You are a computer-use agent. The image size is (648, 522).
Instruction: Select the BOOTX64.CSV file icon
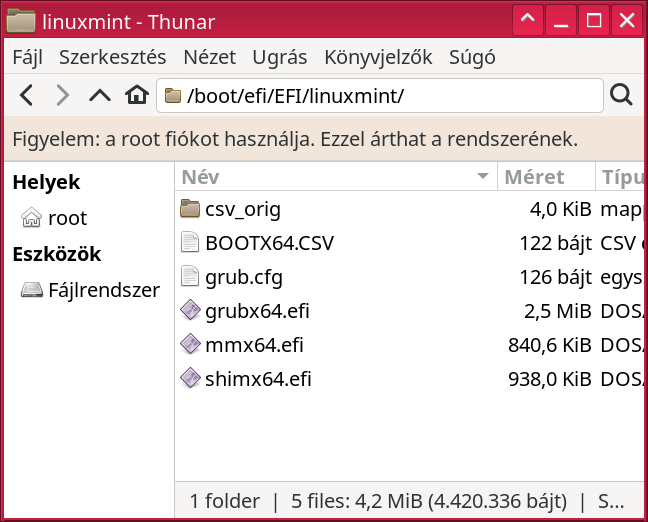[x=190, y=242]
